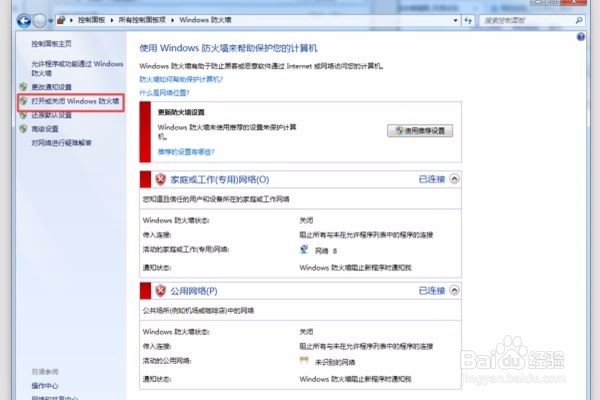Click red shield icon for 公用网络(P)
The height and width of the screenshot is (400, 600).
[x=161, y=291]
